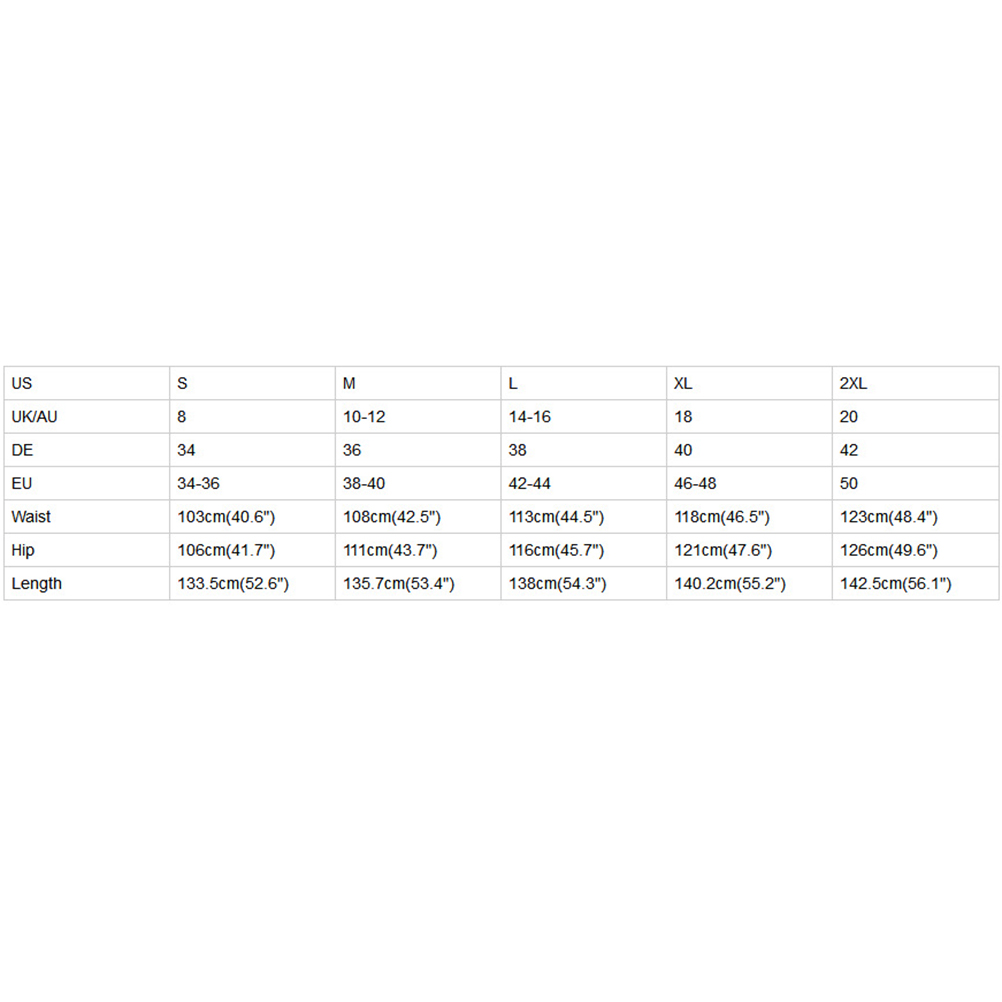Select the EU 34-36 size cell
1002x1002 pixels.
click(x=198, y=483)
